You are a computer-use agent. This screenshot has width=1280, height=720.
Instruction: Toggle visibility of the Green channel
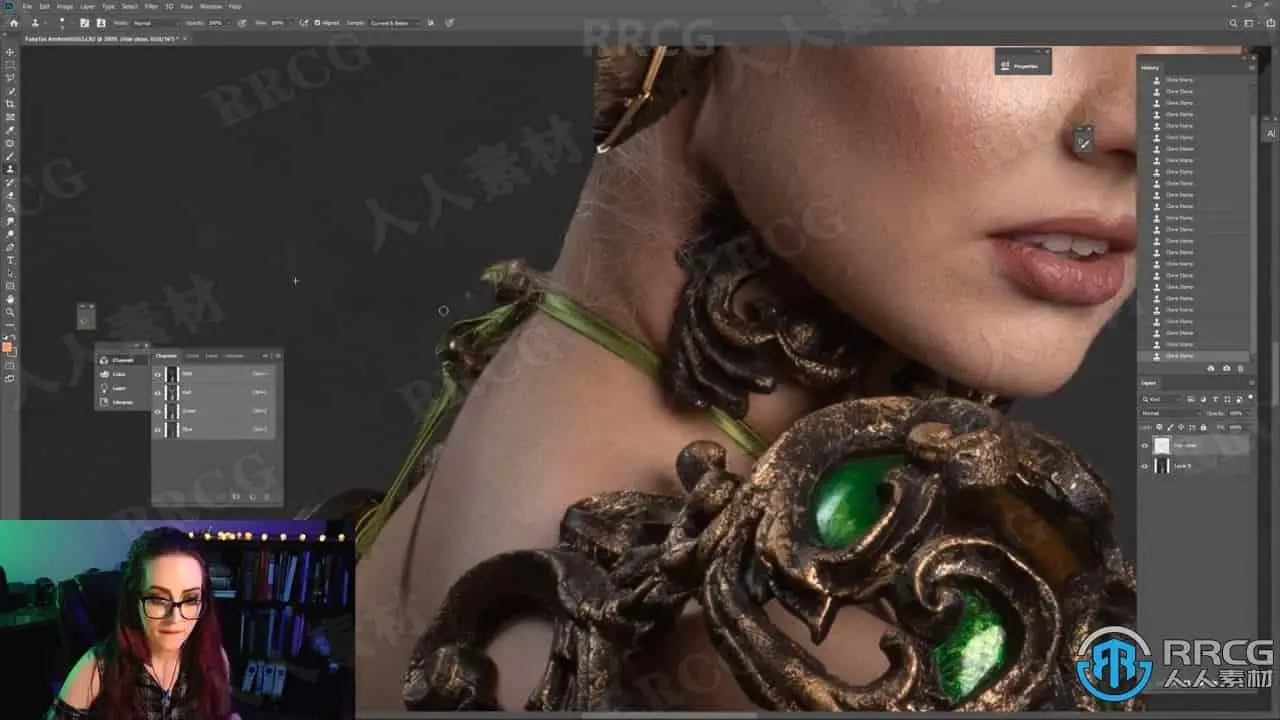(157, 411)
